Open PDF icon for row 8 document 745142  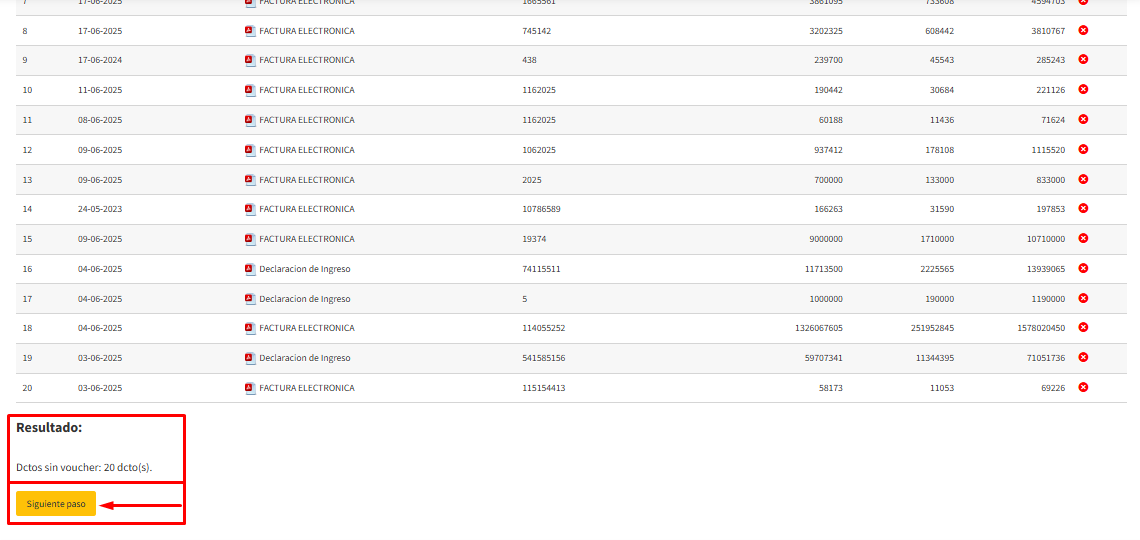pyautogui.click(x=250, y=31)
